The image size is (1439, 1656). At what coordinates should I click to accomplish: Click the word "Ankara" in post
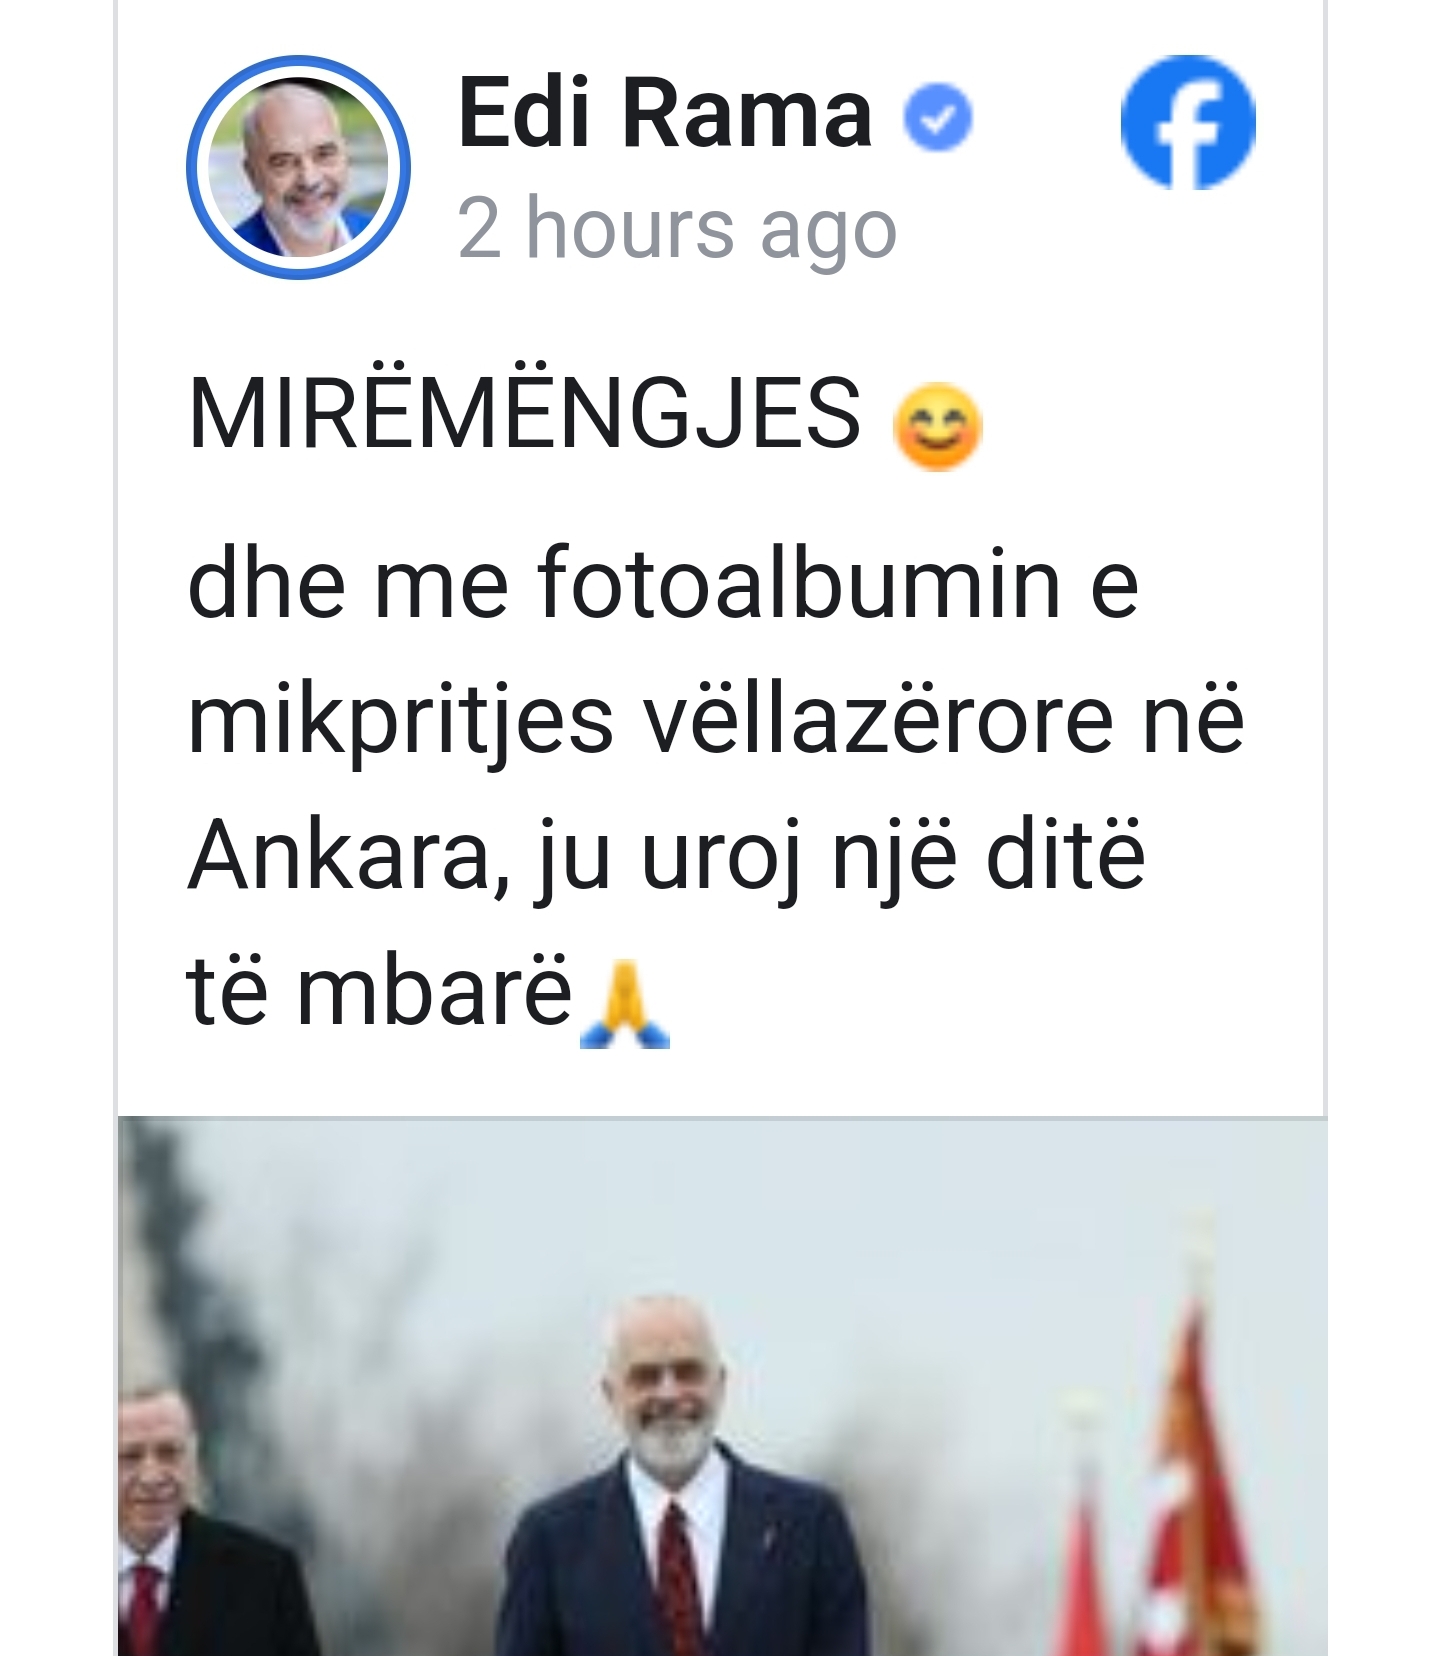tap(349, 856)
